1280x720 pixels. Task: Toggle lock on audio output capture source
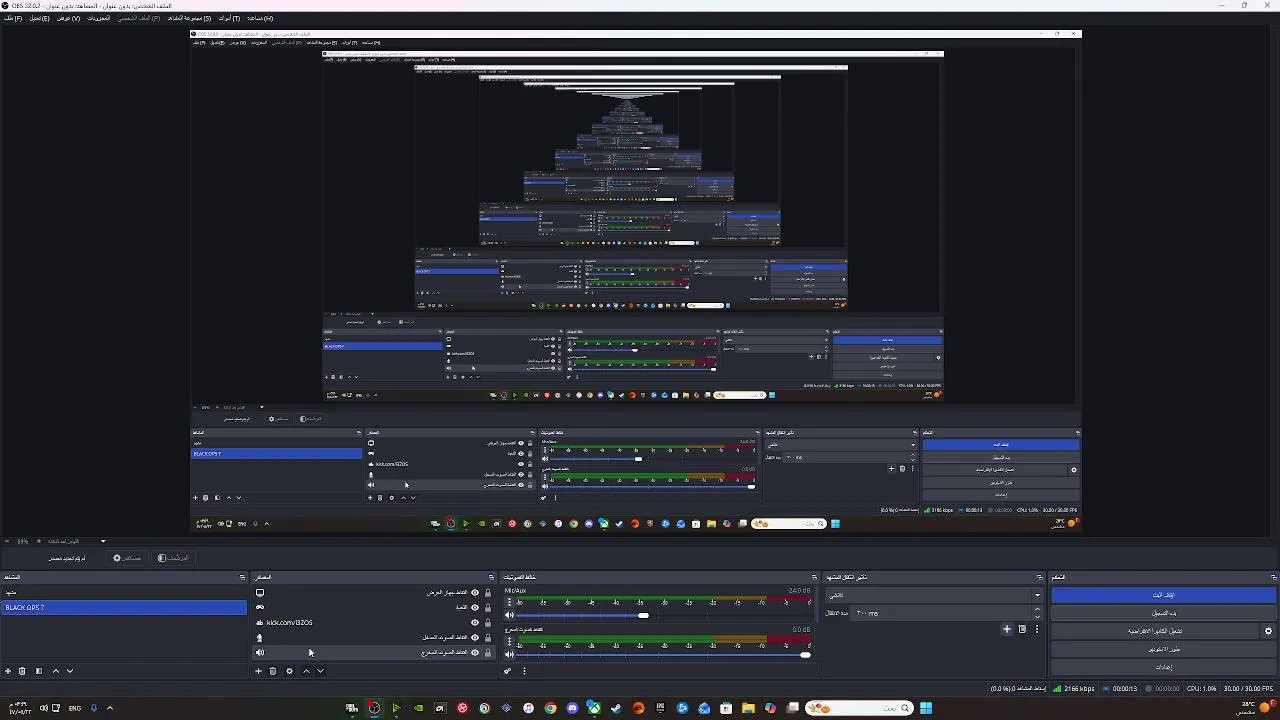488,652
